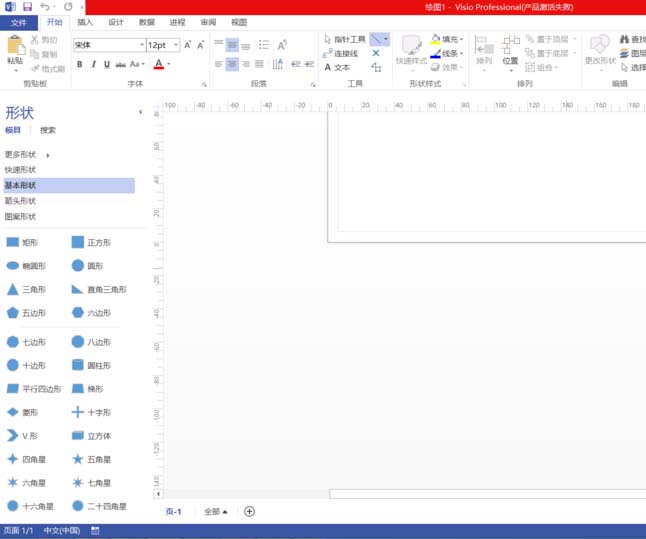The width and height of the screenshot is (646, 539).
Task: Open the 文件 File tab
Action: (x=19, y=22)
